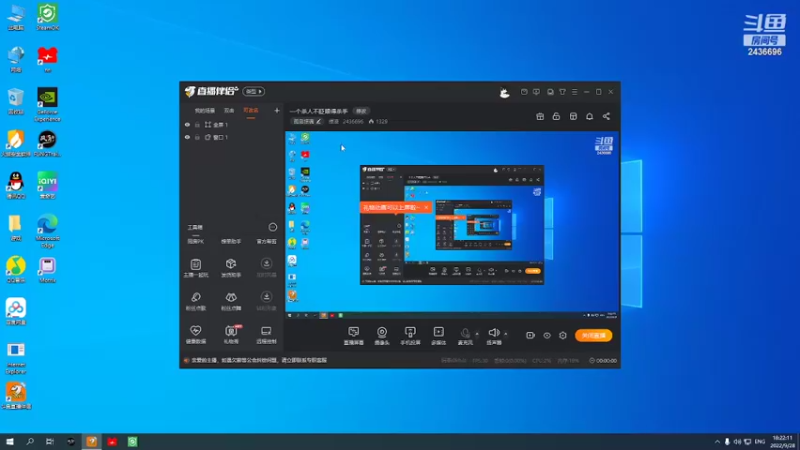800x450 pixels.
Task: Add a live screen capture source
Action: coord(354,335)
